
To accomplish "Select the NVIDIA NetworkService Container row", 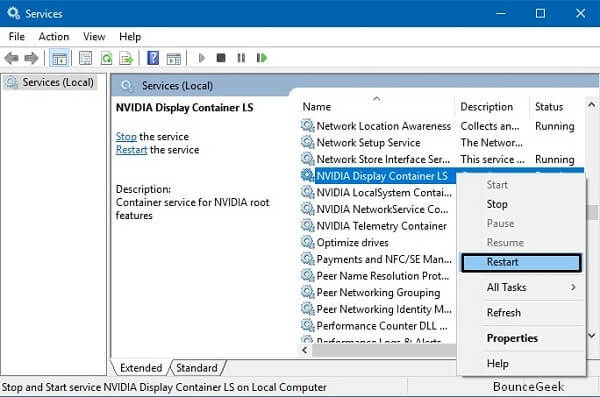I will click(377, 209).
